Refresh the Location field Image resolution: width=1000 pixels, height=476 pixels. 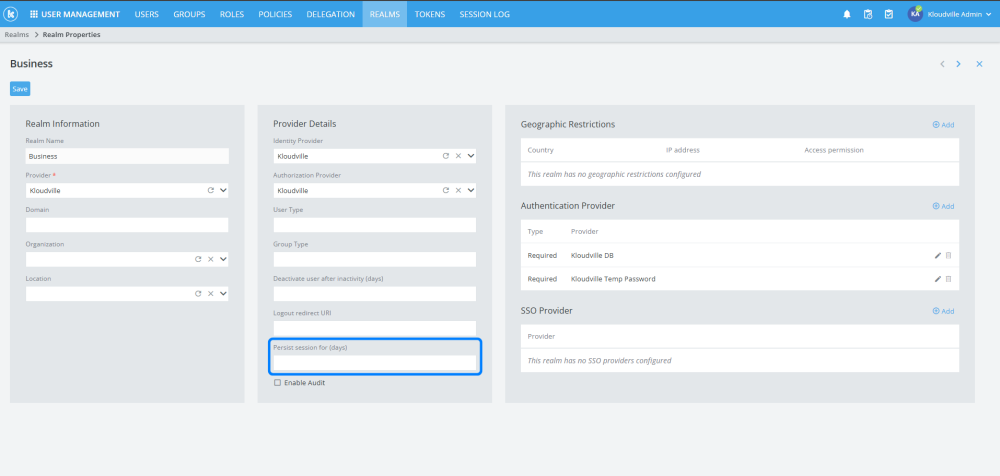(x=198, y=294)
